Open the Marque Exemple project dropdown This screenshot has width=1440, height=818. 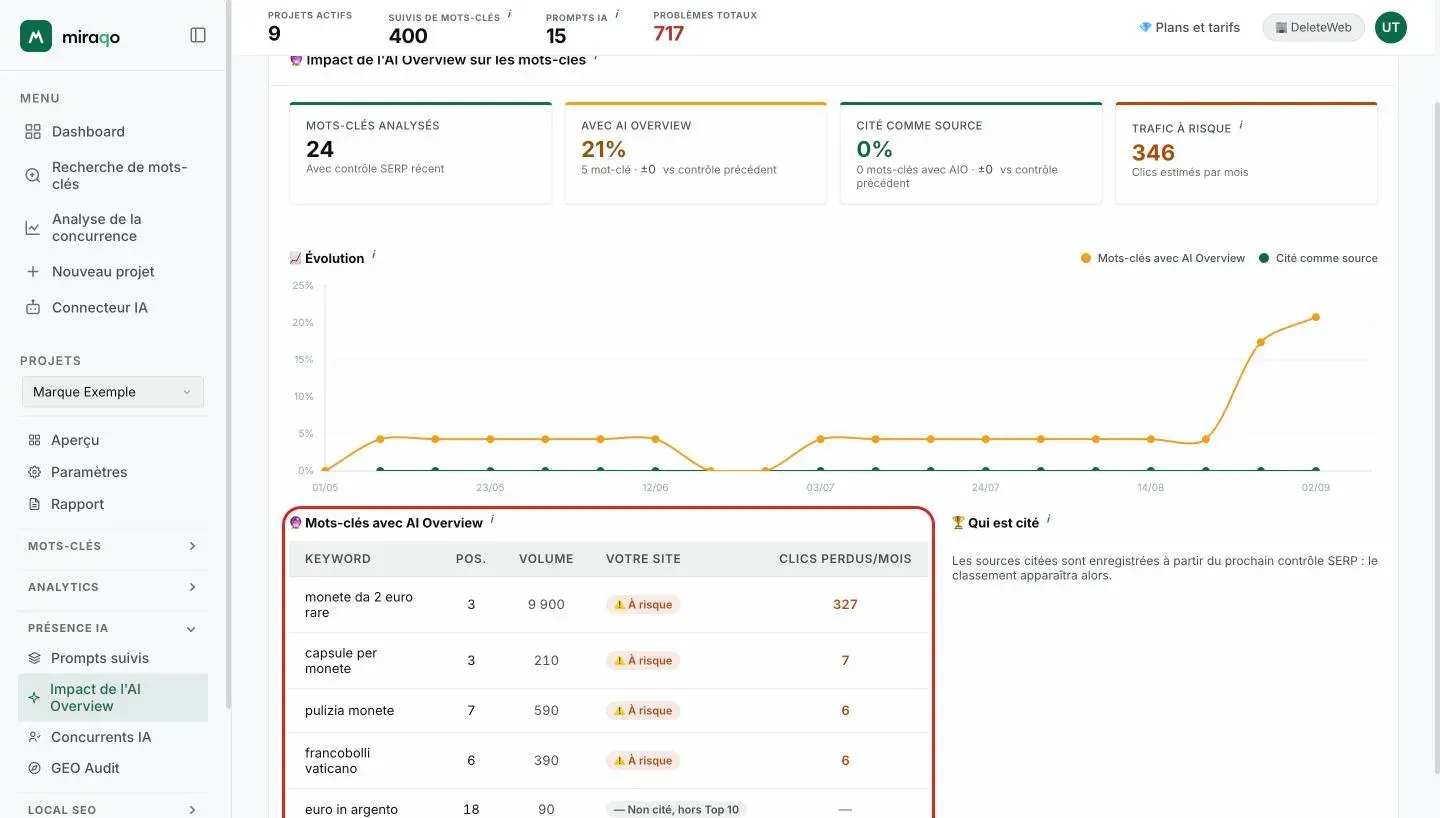tap(113, 392)
